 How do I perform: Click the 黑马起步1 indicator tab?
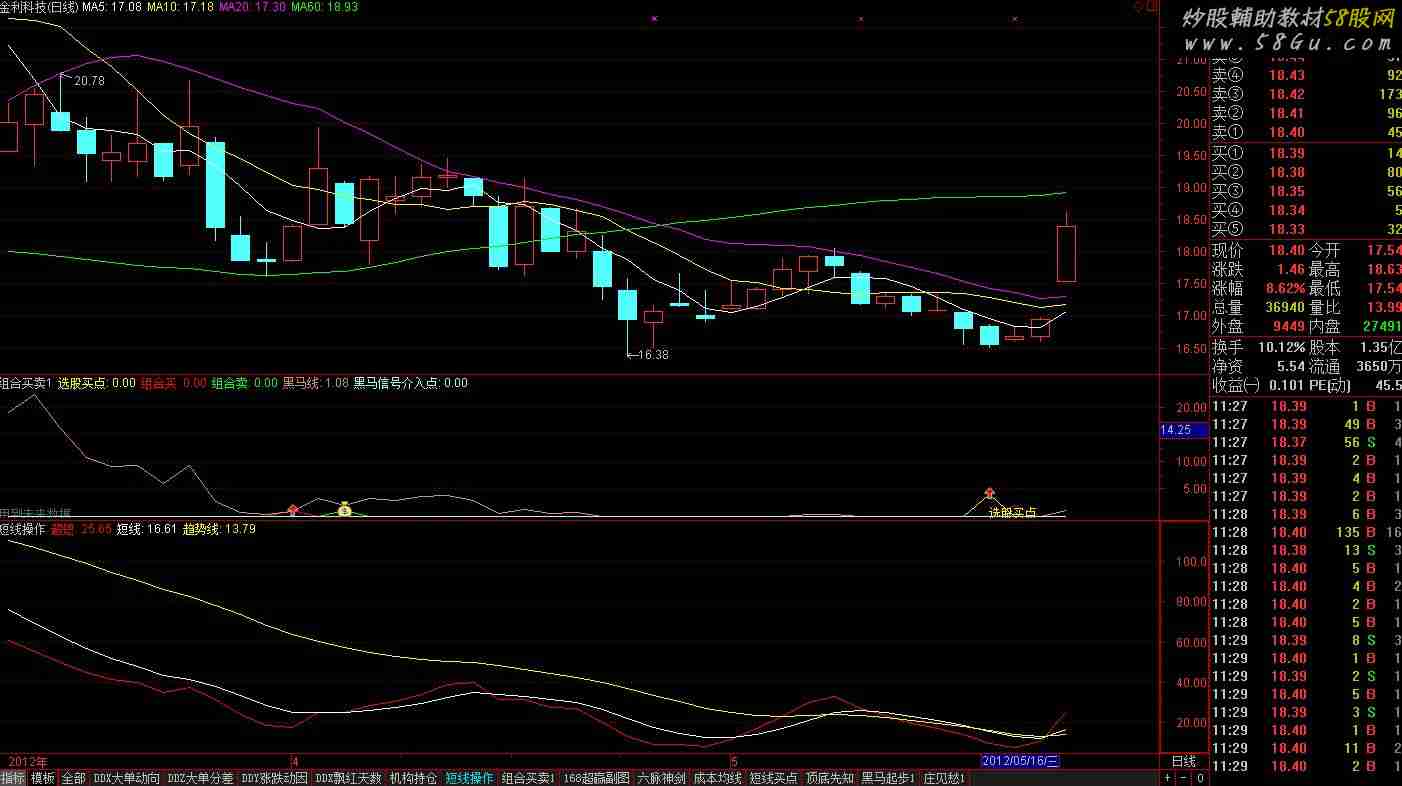tap(888, 778)
